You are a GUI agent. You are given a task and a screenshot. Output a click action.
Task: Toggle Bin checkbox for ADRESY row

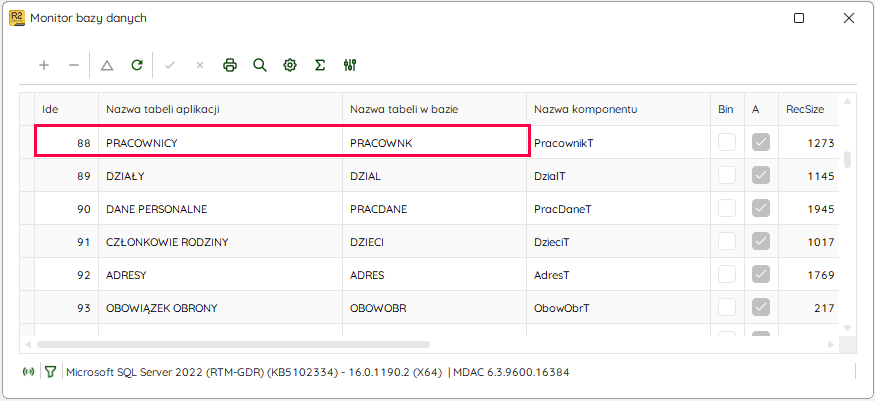(727, 274)
